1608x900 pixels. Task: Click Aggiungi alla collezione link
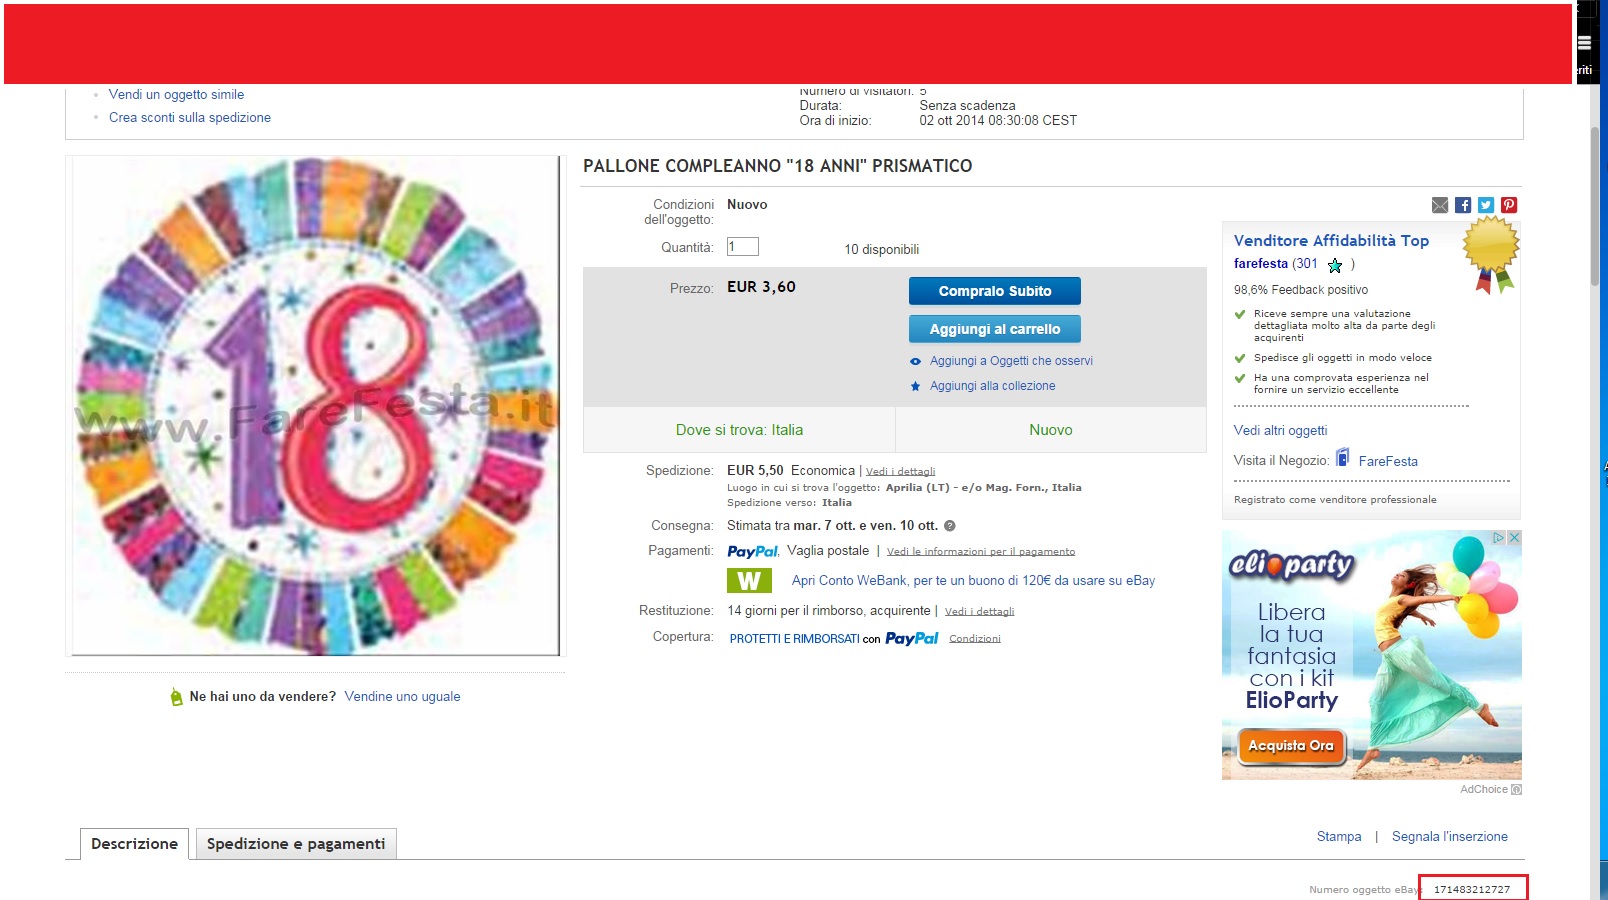(992, 386)
